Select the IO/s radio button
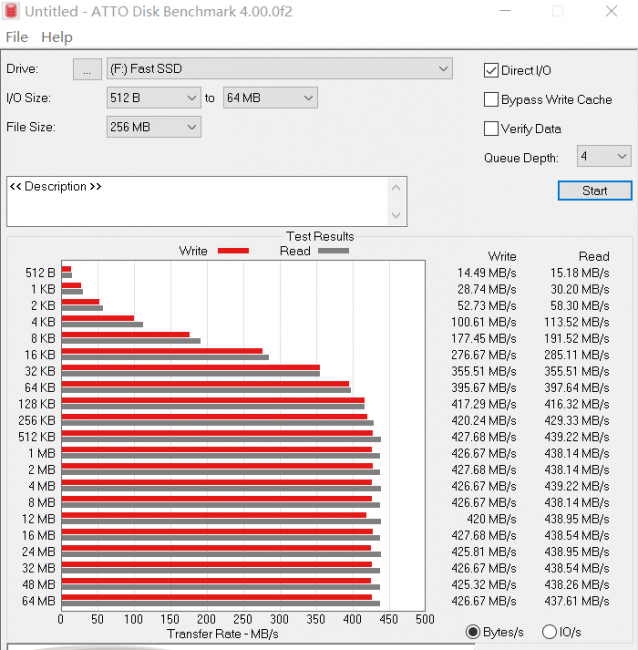Screen dimensions: 638x650 point(549,632)
